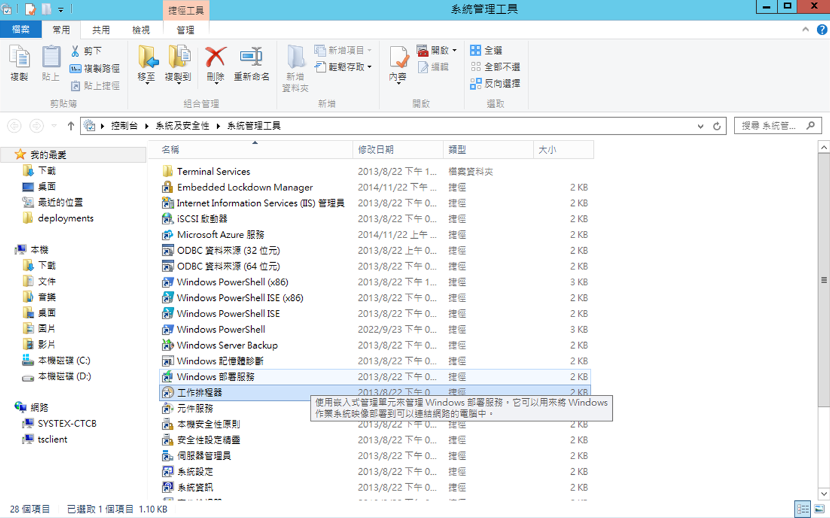Open the 檔案 File tab
830x518 pixels.
tap(21, 29)
